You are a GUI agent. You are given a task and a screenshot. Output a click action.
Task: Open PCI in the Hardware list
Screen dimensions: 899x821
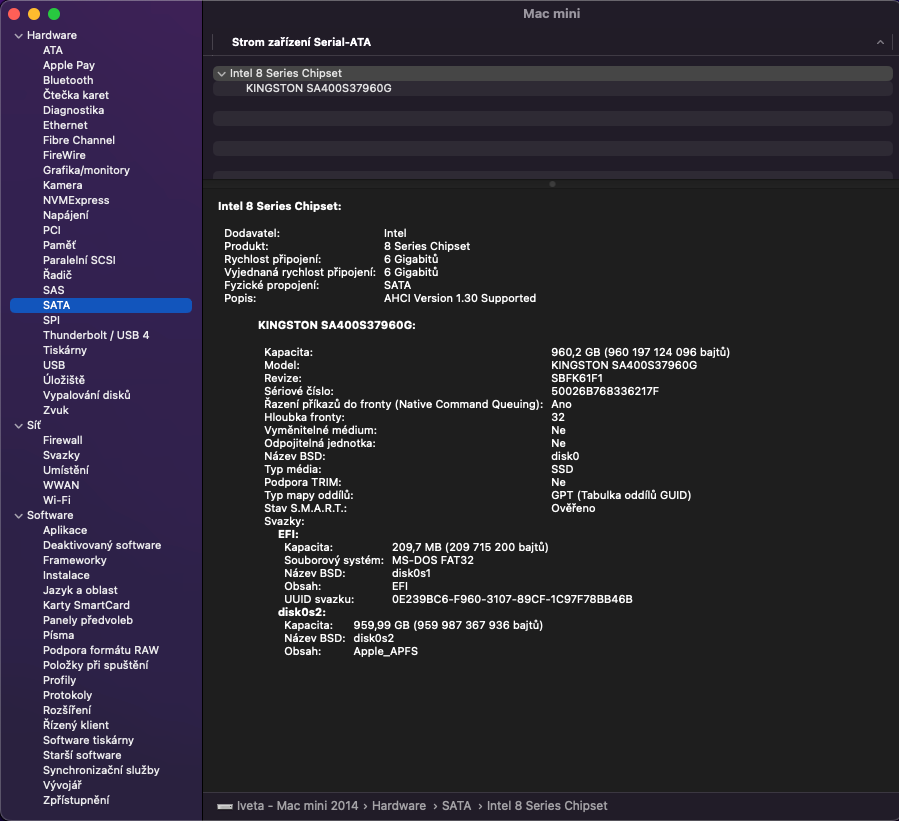pyautogui.click(x=52, y=230)
